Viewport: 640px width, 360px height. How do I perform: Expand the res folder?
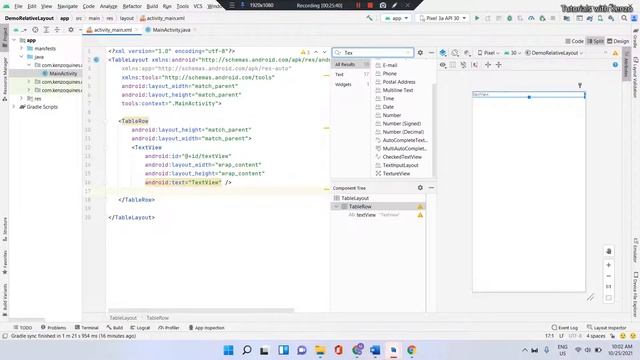tap(22, 98)
